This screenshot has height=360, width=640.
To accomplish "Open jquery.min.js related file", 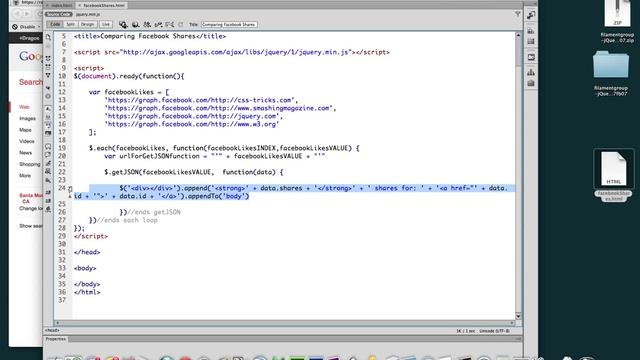I will point(88,15).
